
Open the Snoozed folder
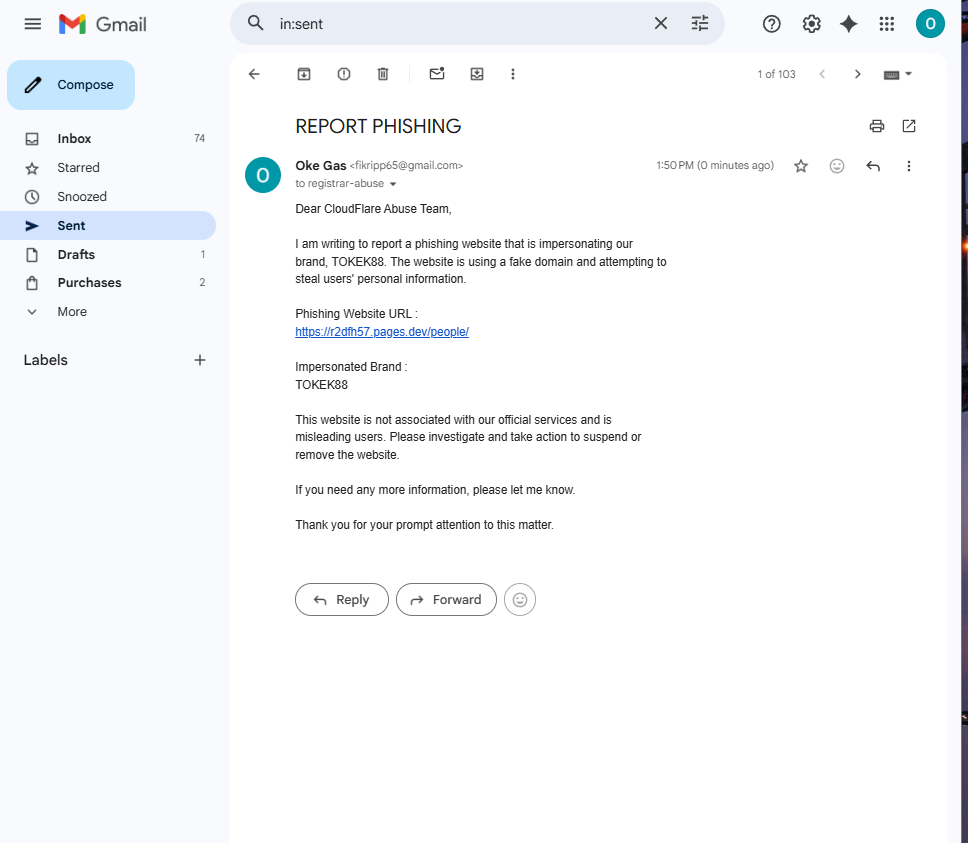[x=108, y=196]
